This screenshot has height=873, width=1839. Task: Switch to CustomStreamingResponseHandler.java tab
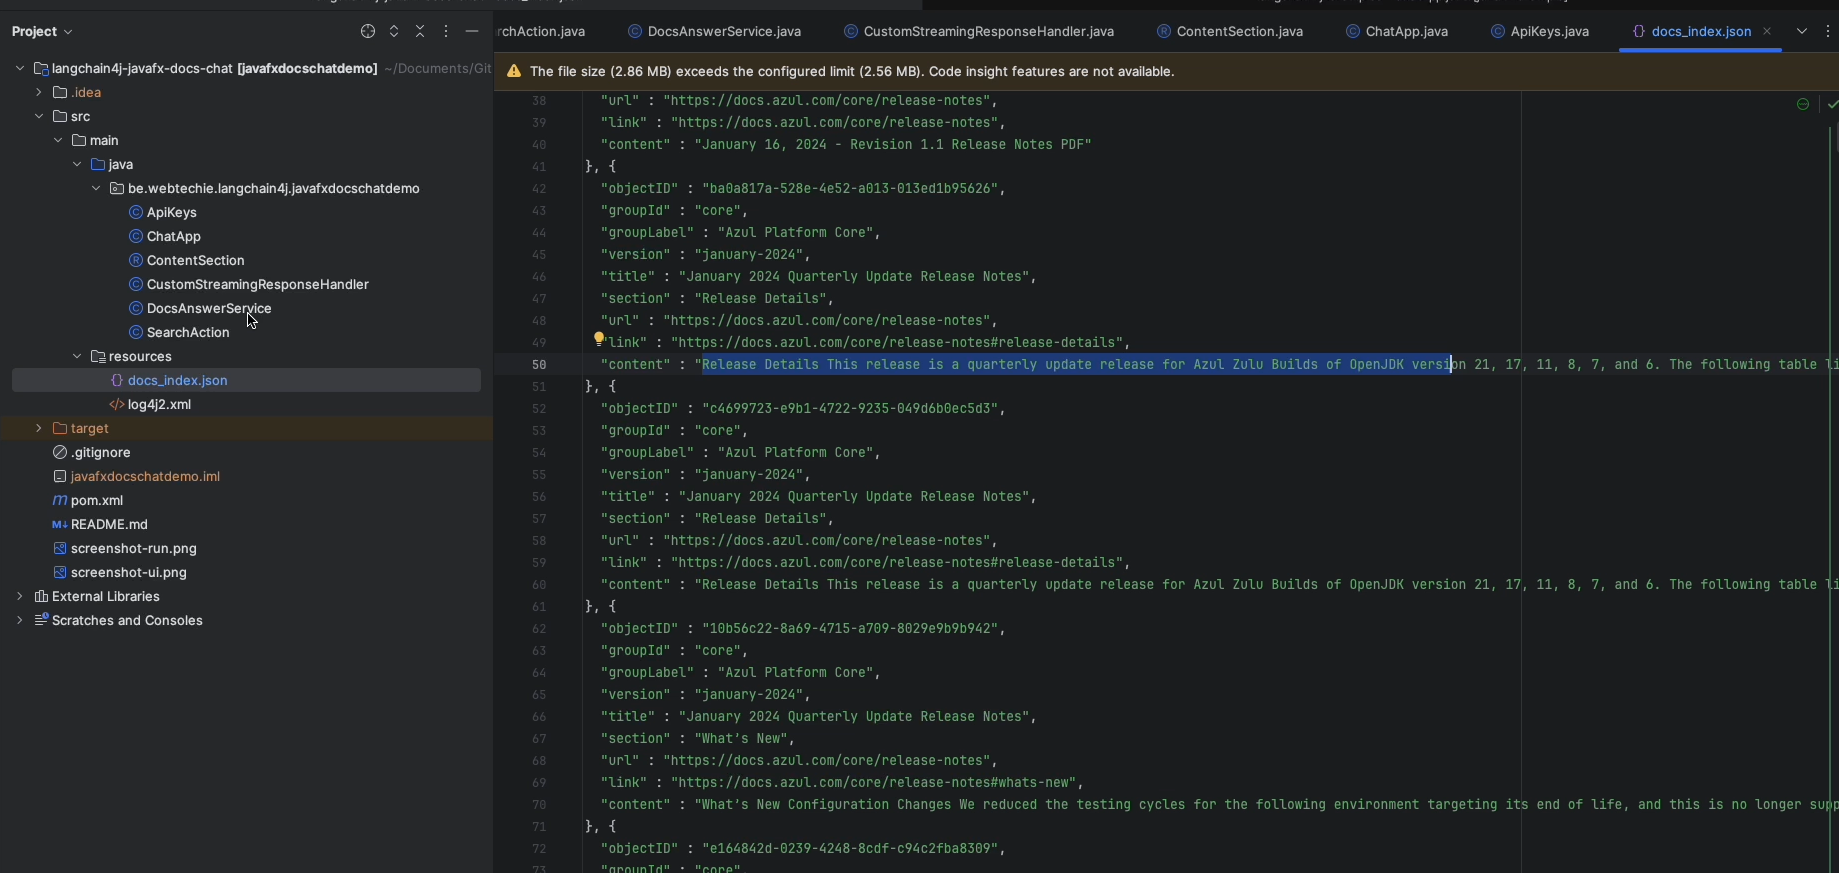(x=979, y=32)
